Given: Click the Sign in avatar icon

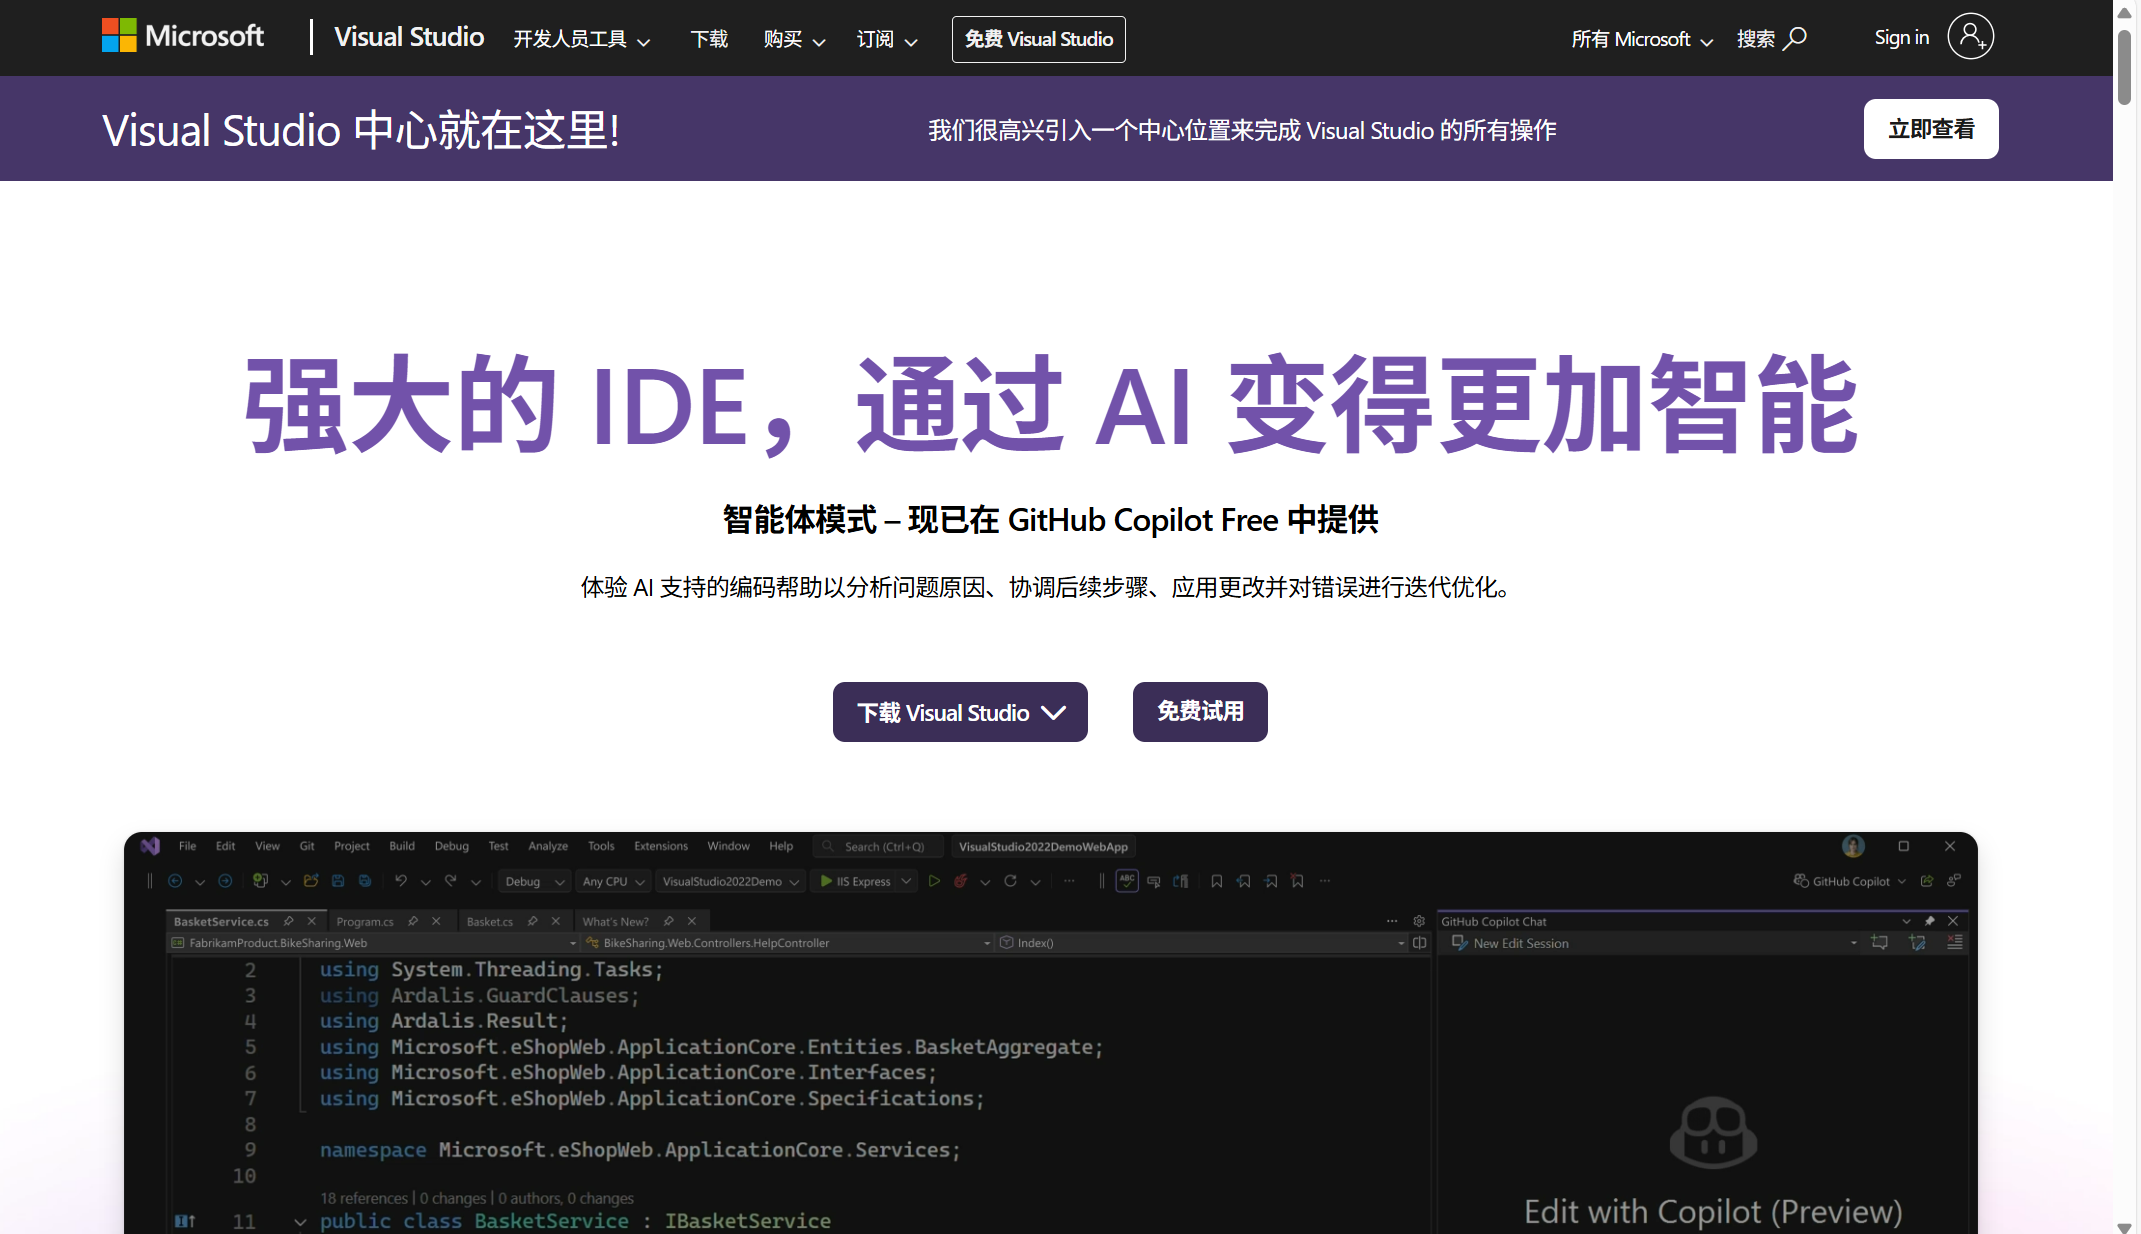Looking at the screenshot, I should 1969,36.
